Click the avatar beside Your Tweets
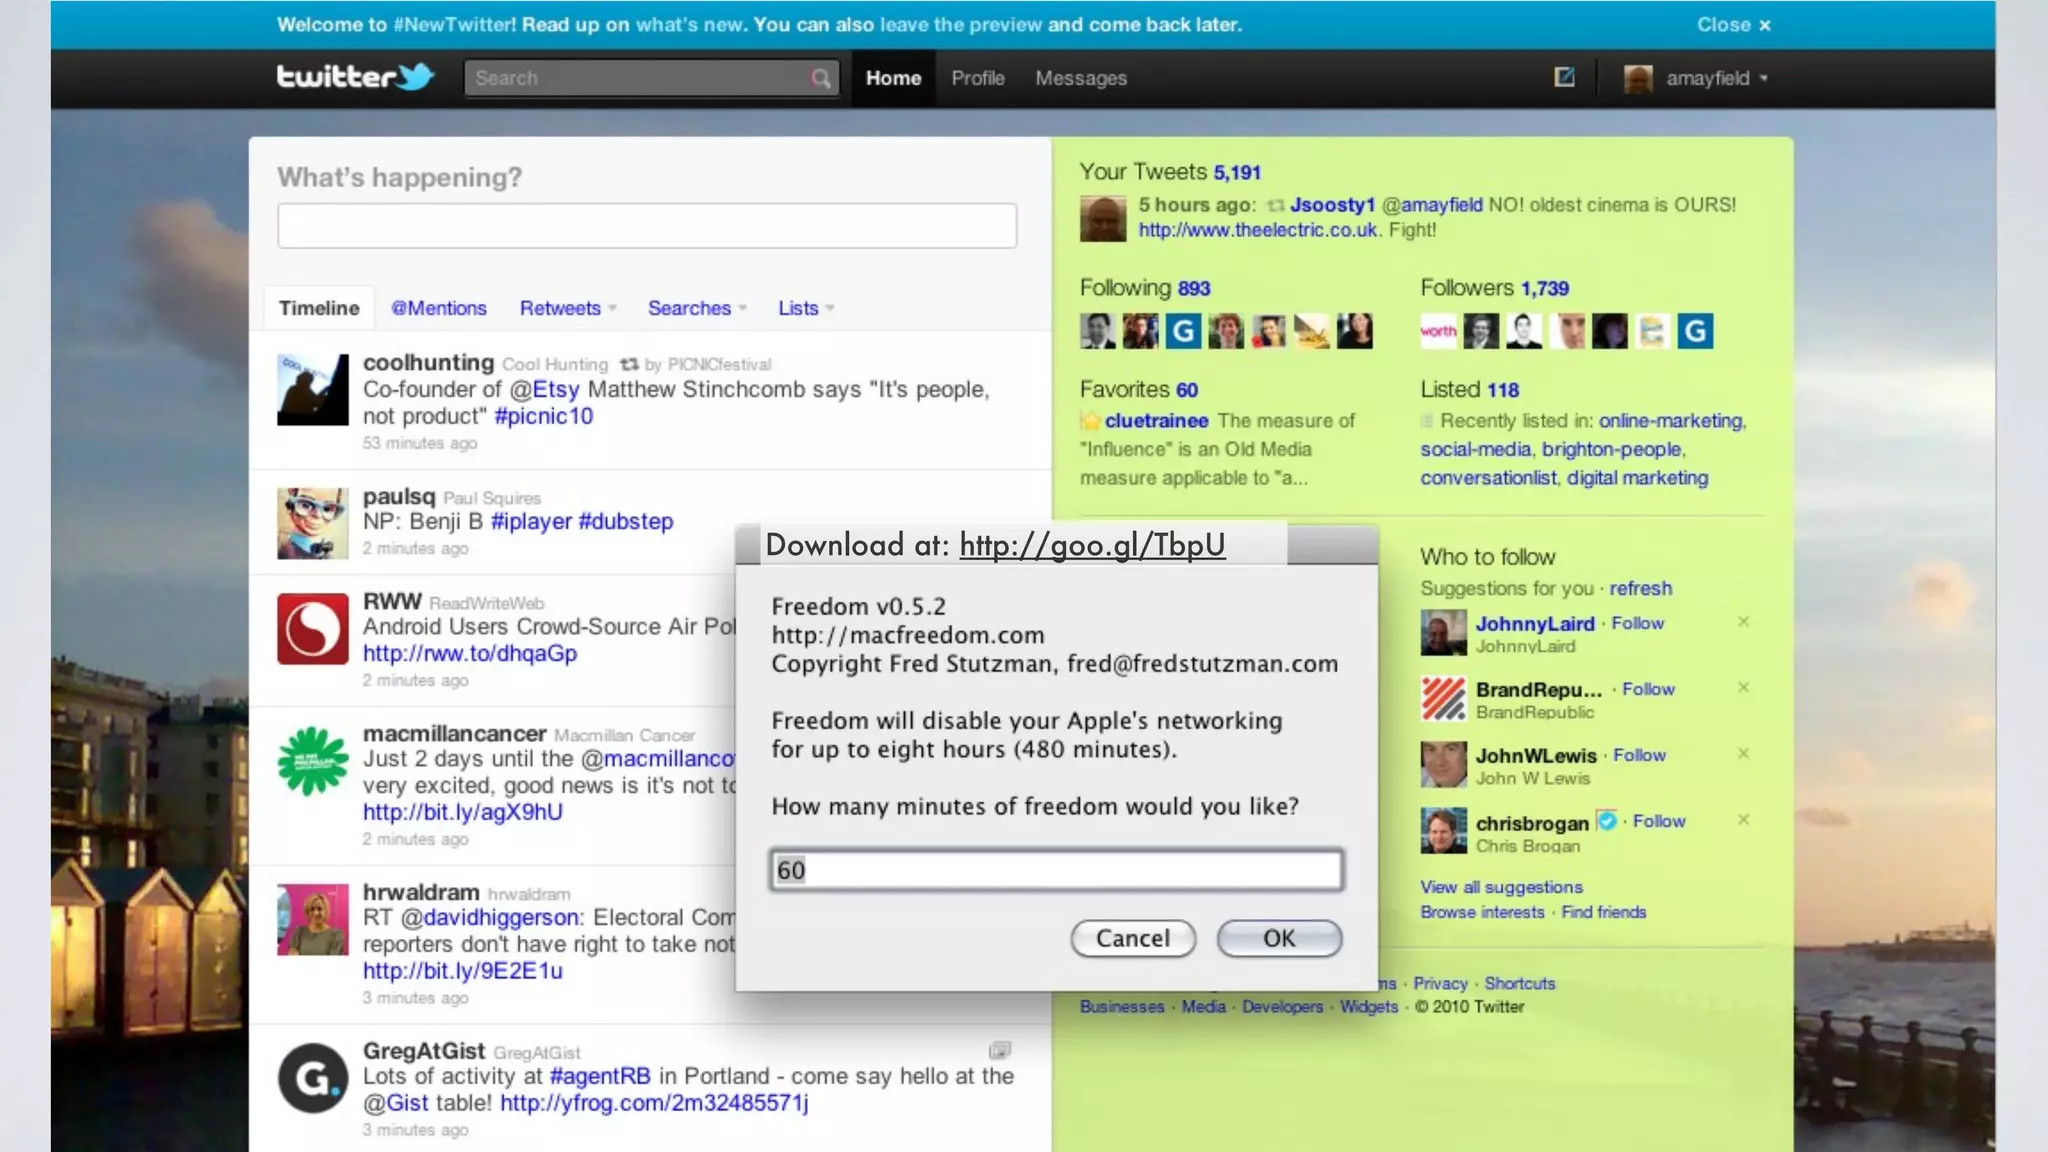The width and height of the screenshot is (2048, 1152). tap(1103, 219)
